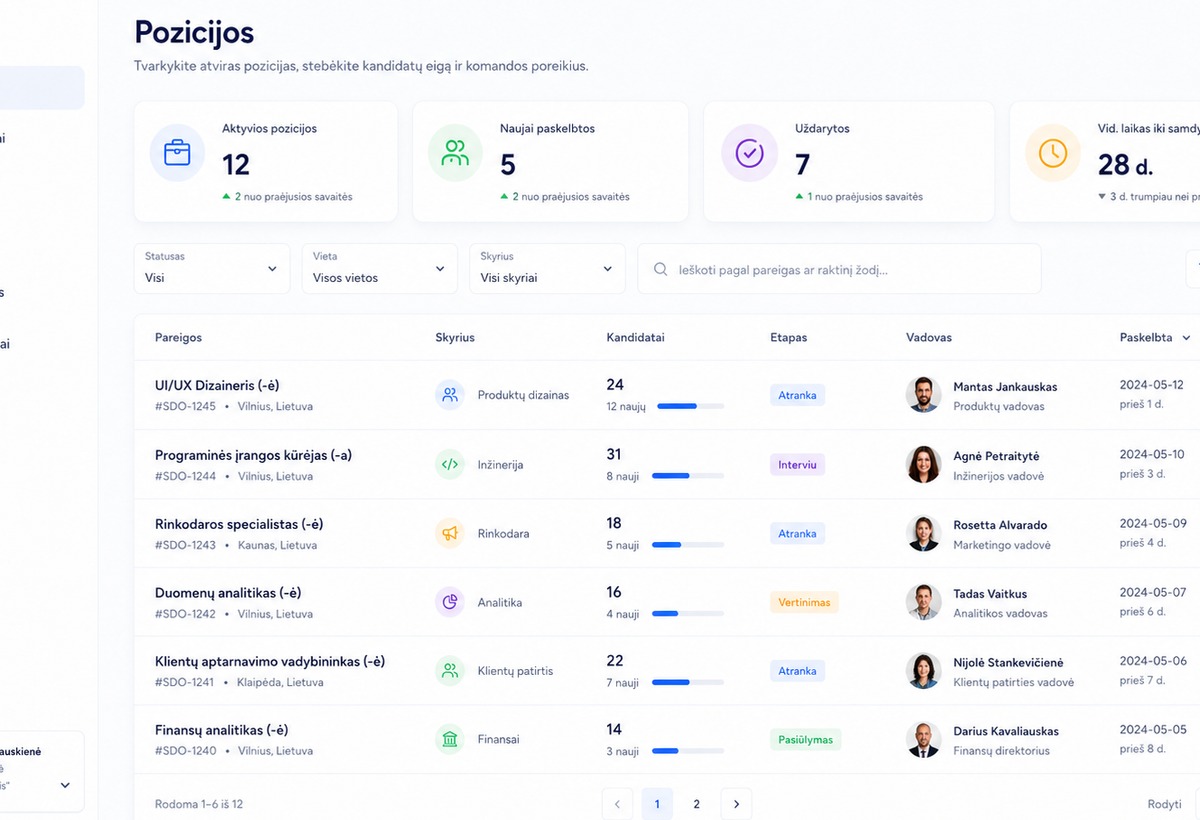The image size is (1200, 820).
Task: Click the Rinkodara megaphone icon
Action: pos(450,533)
